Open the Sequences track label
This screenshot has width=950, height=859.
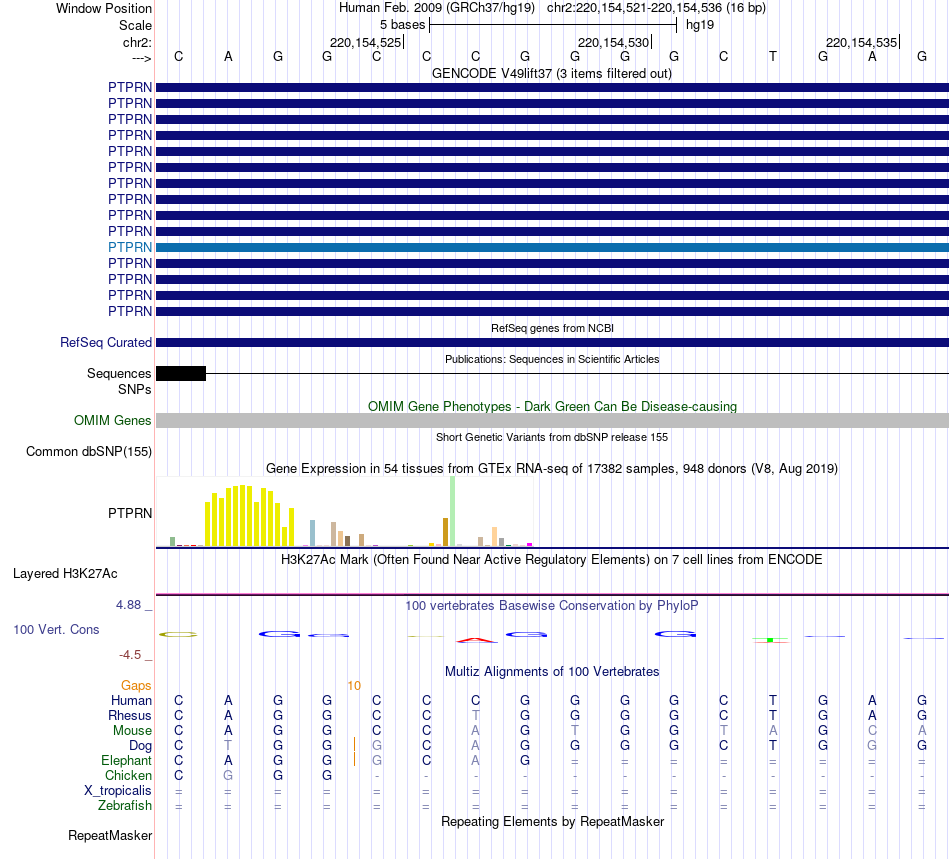[x=119, y=373]
